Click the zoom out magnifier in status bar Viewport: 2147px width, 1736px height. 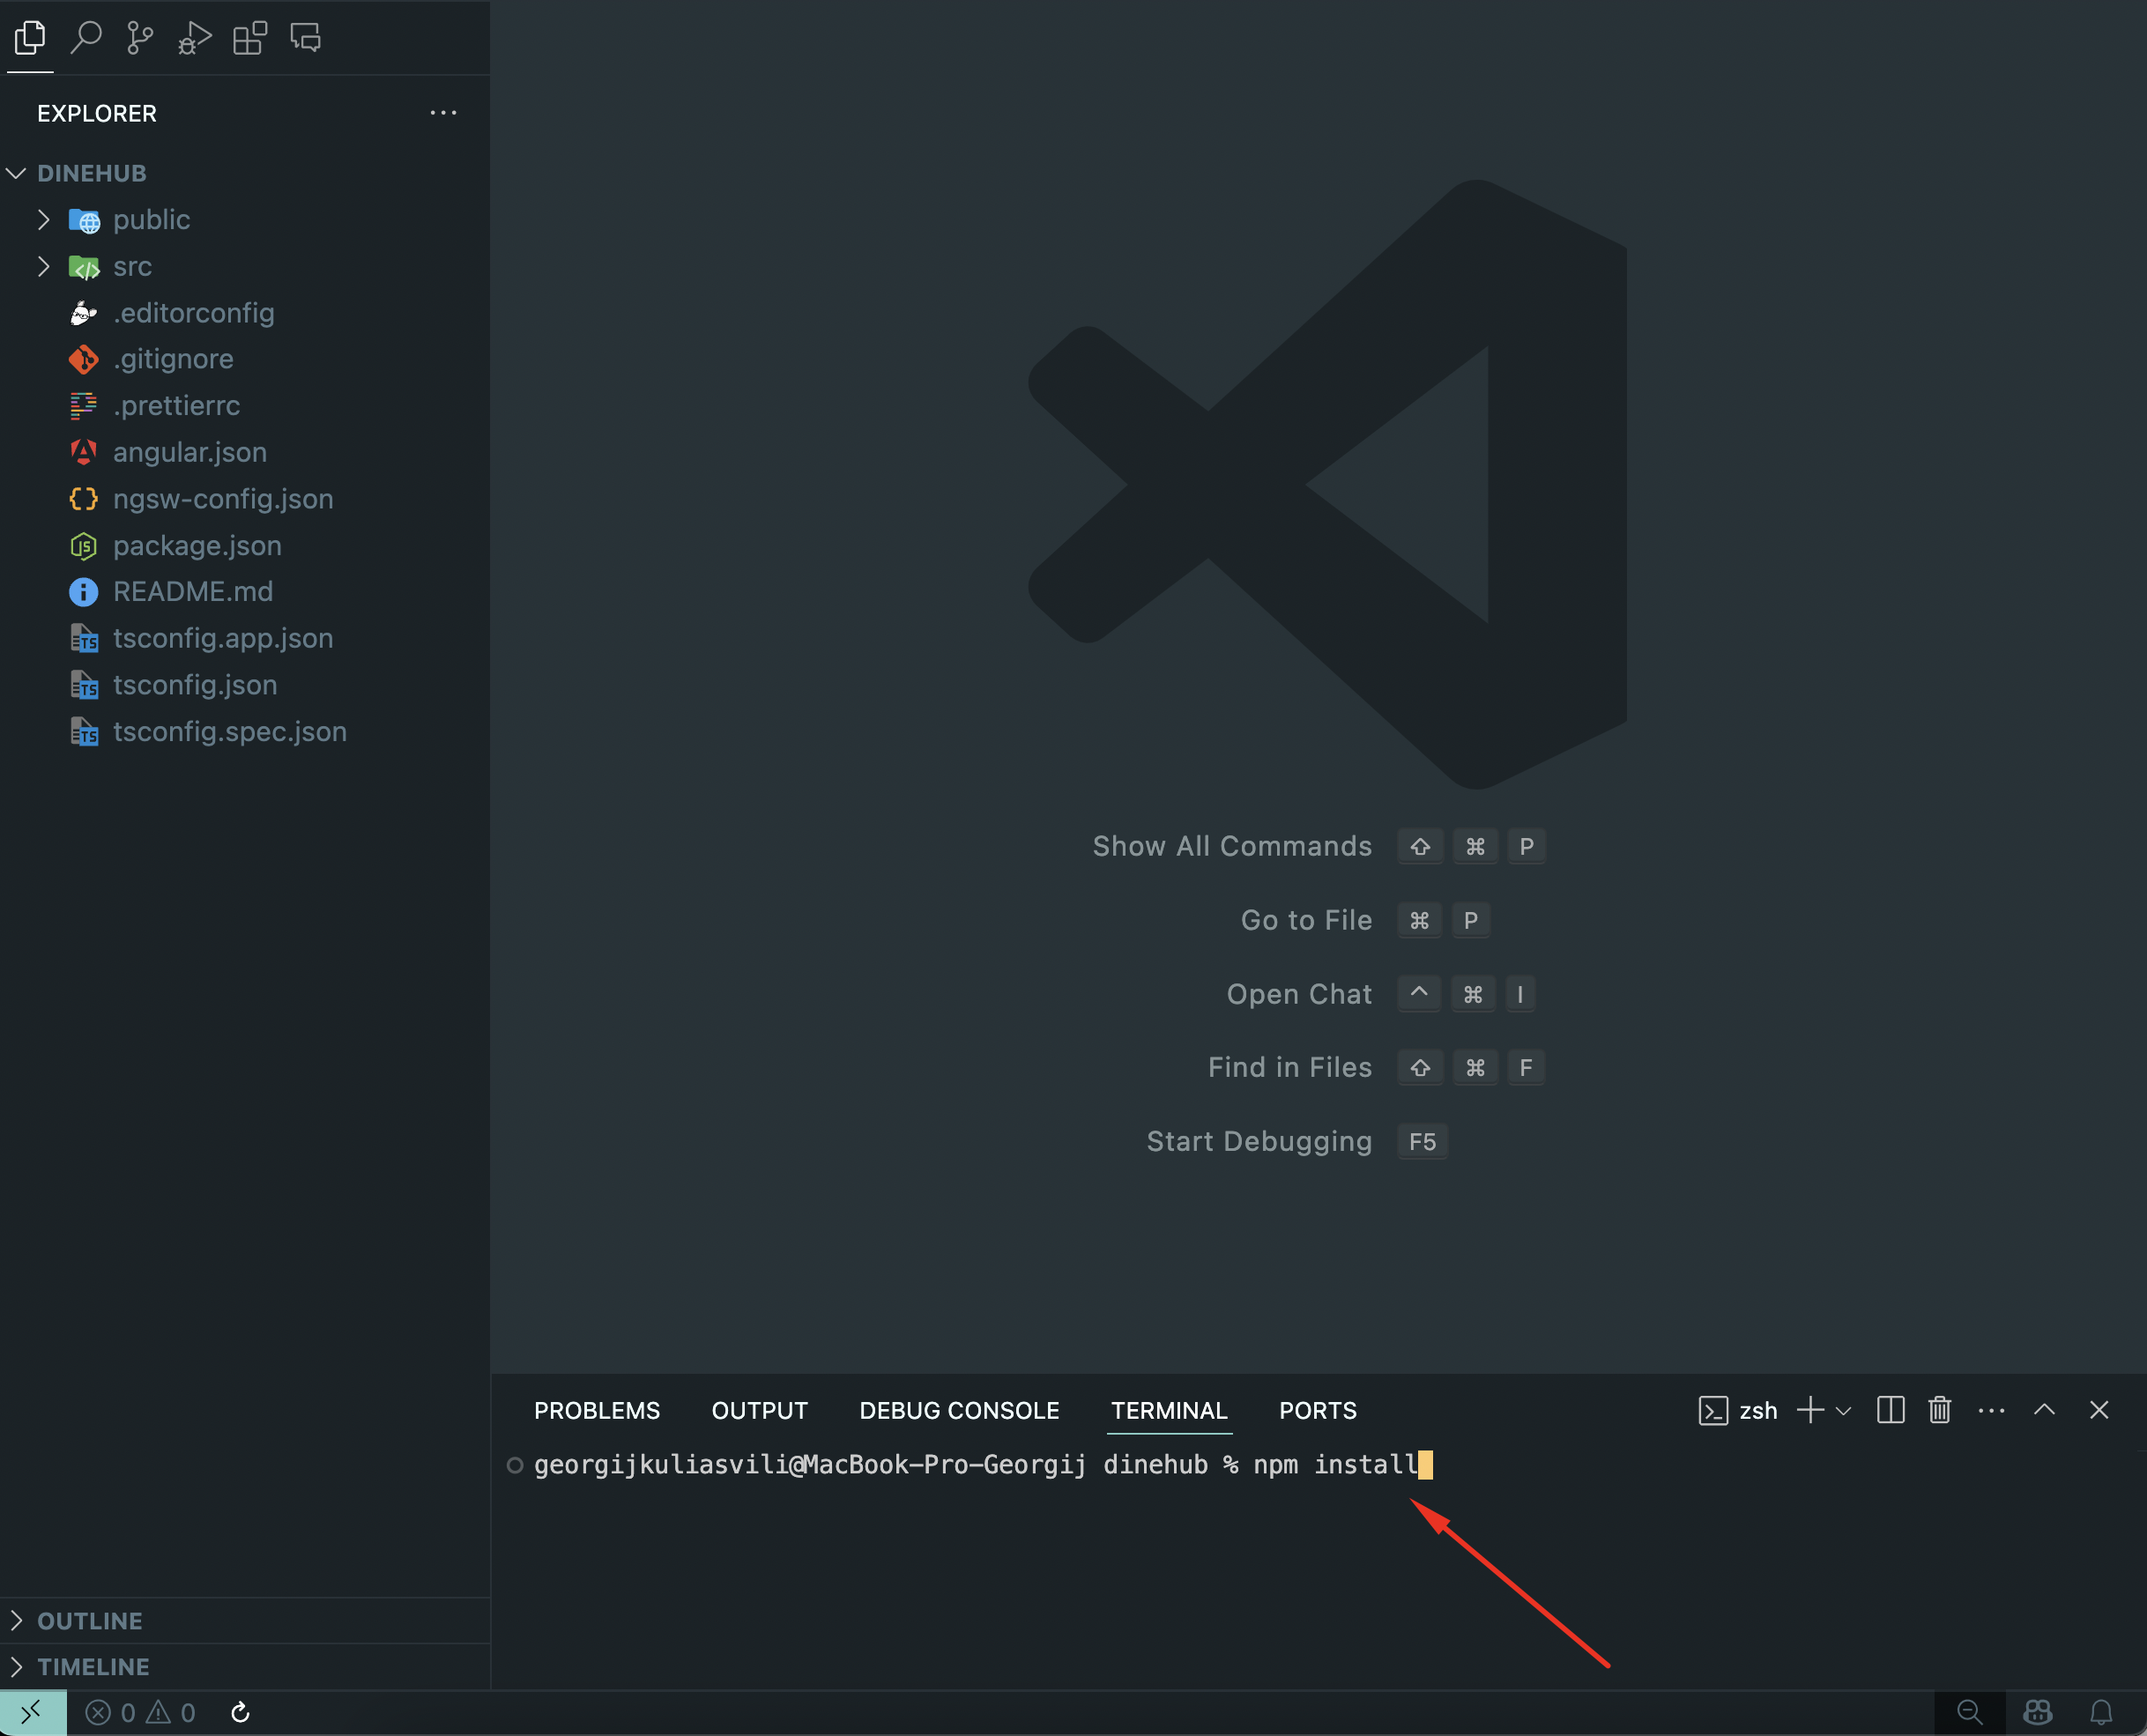(1969, 1713)
